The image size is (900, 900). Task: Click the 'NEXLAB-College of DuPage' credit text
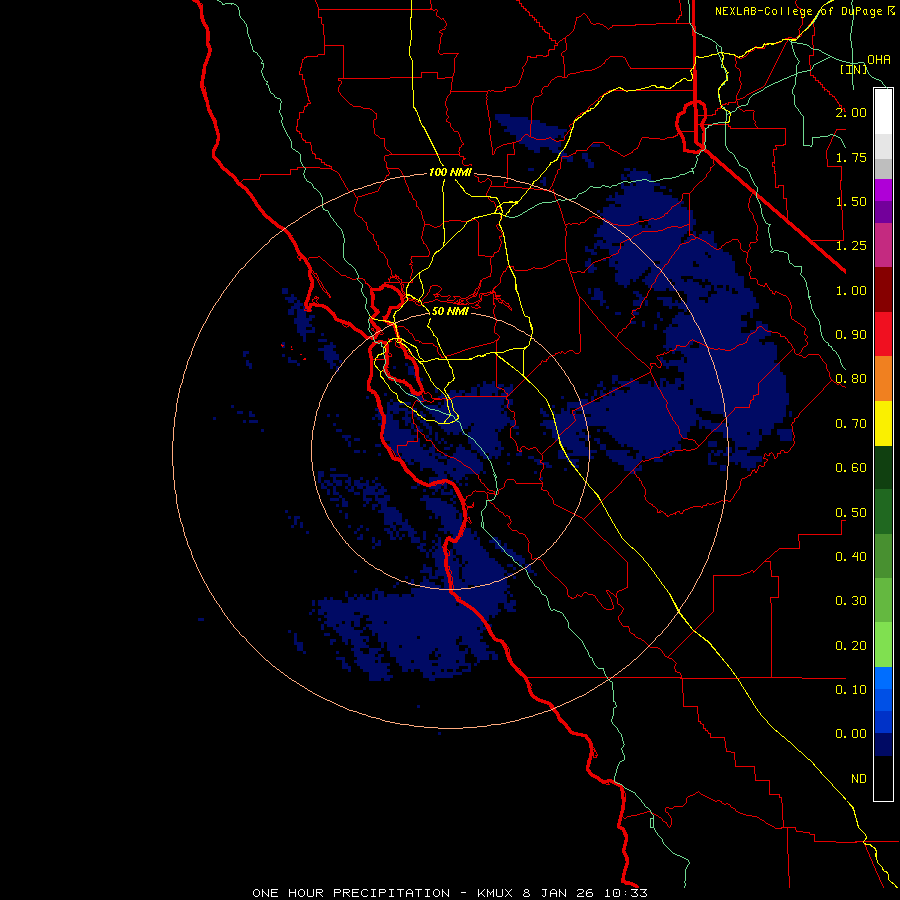coord(798,11)
